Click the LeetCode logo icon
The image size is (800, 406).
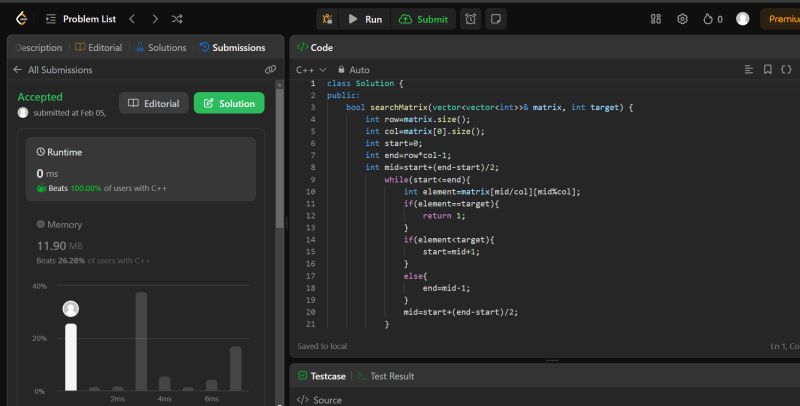[21, 19]
